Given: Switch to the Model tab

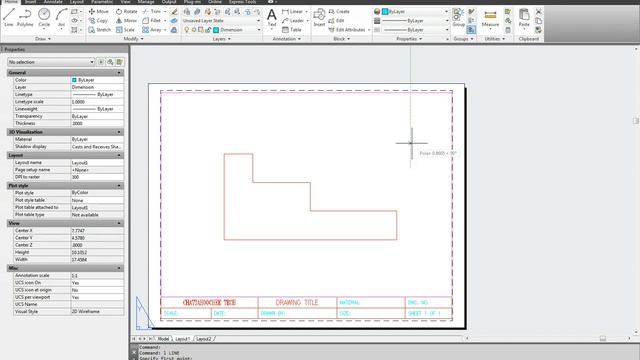Looking at the screenshot, I should click(x=163, y=339).
